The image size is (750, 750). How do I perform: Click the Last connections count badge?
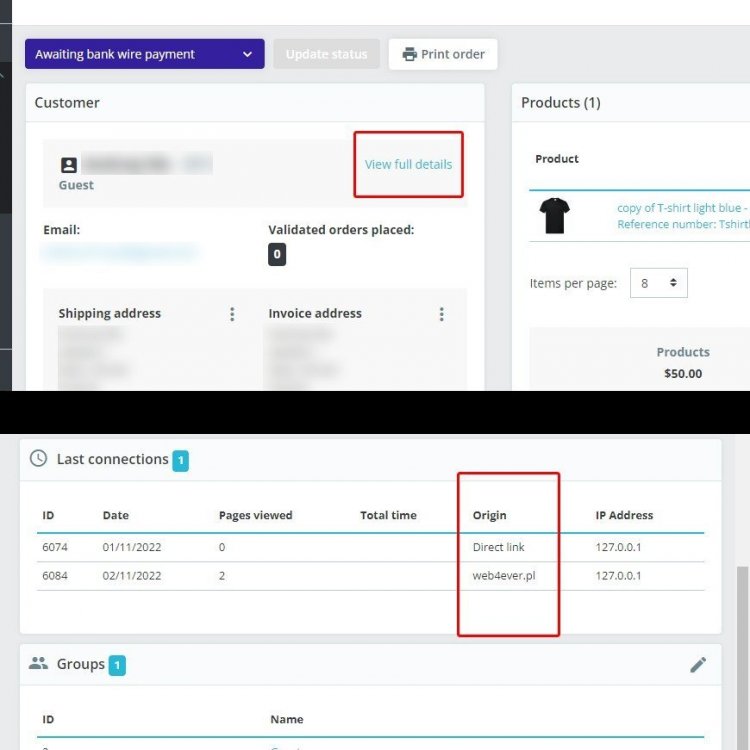pos(181,461)
